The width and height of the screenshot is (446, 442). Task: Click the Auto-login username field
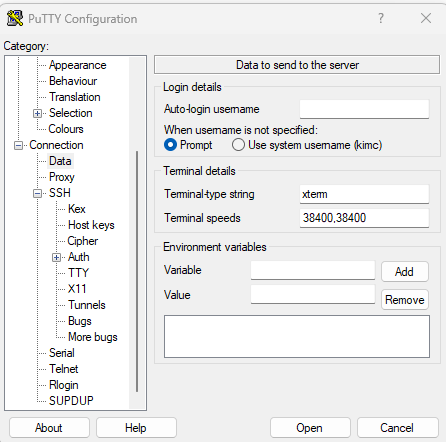(x=364, y=109)
